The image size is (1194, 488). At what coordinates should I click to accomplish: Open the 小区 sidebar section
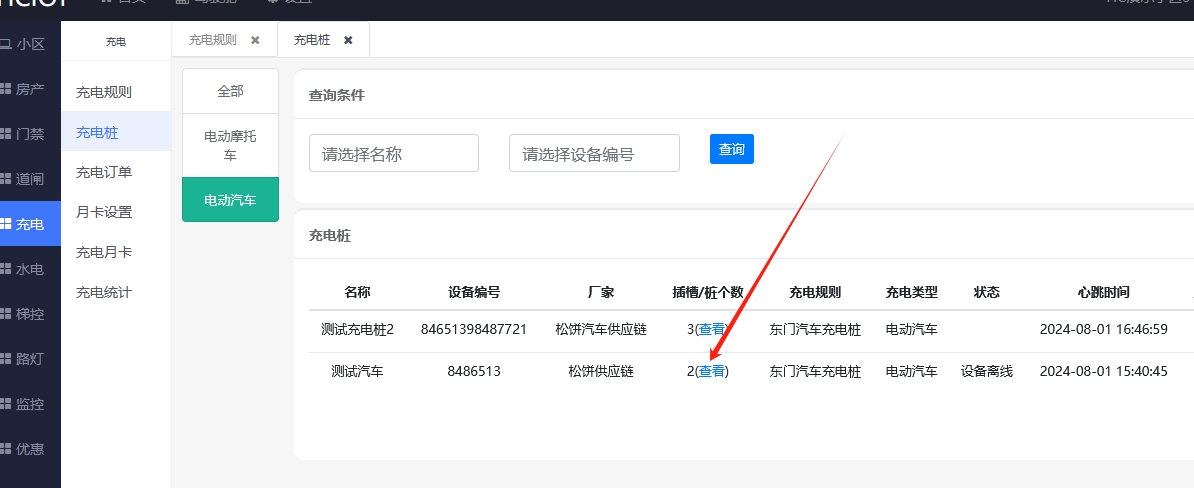coord(30,44)
